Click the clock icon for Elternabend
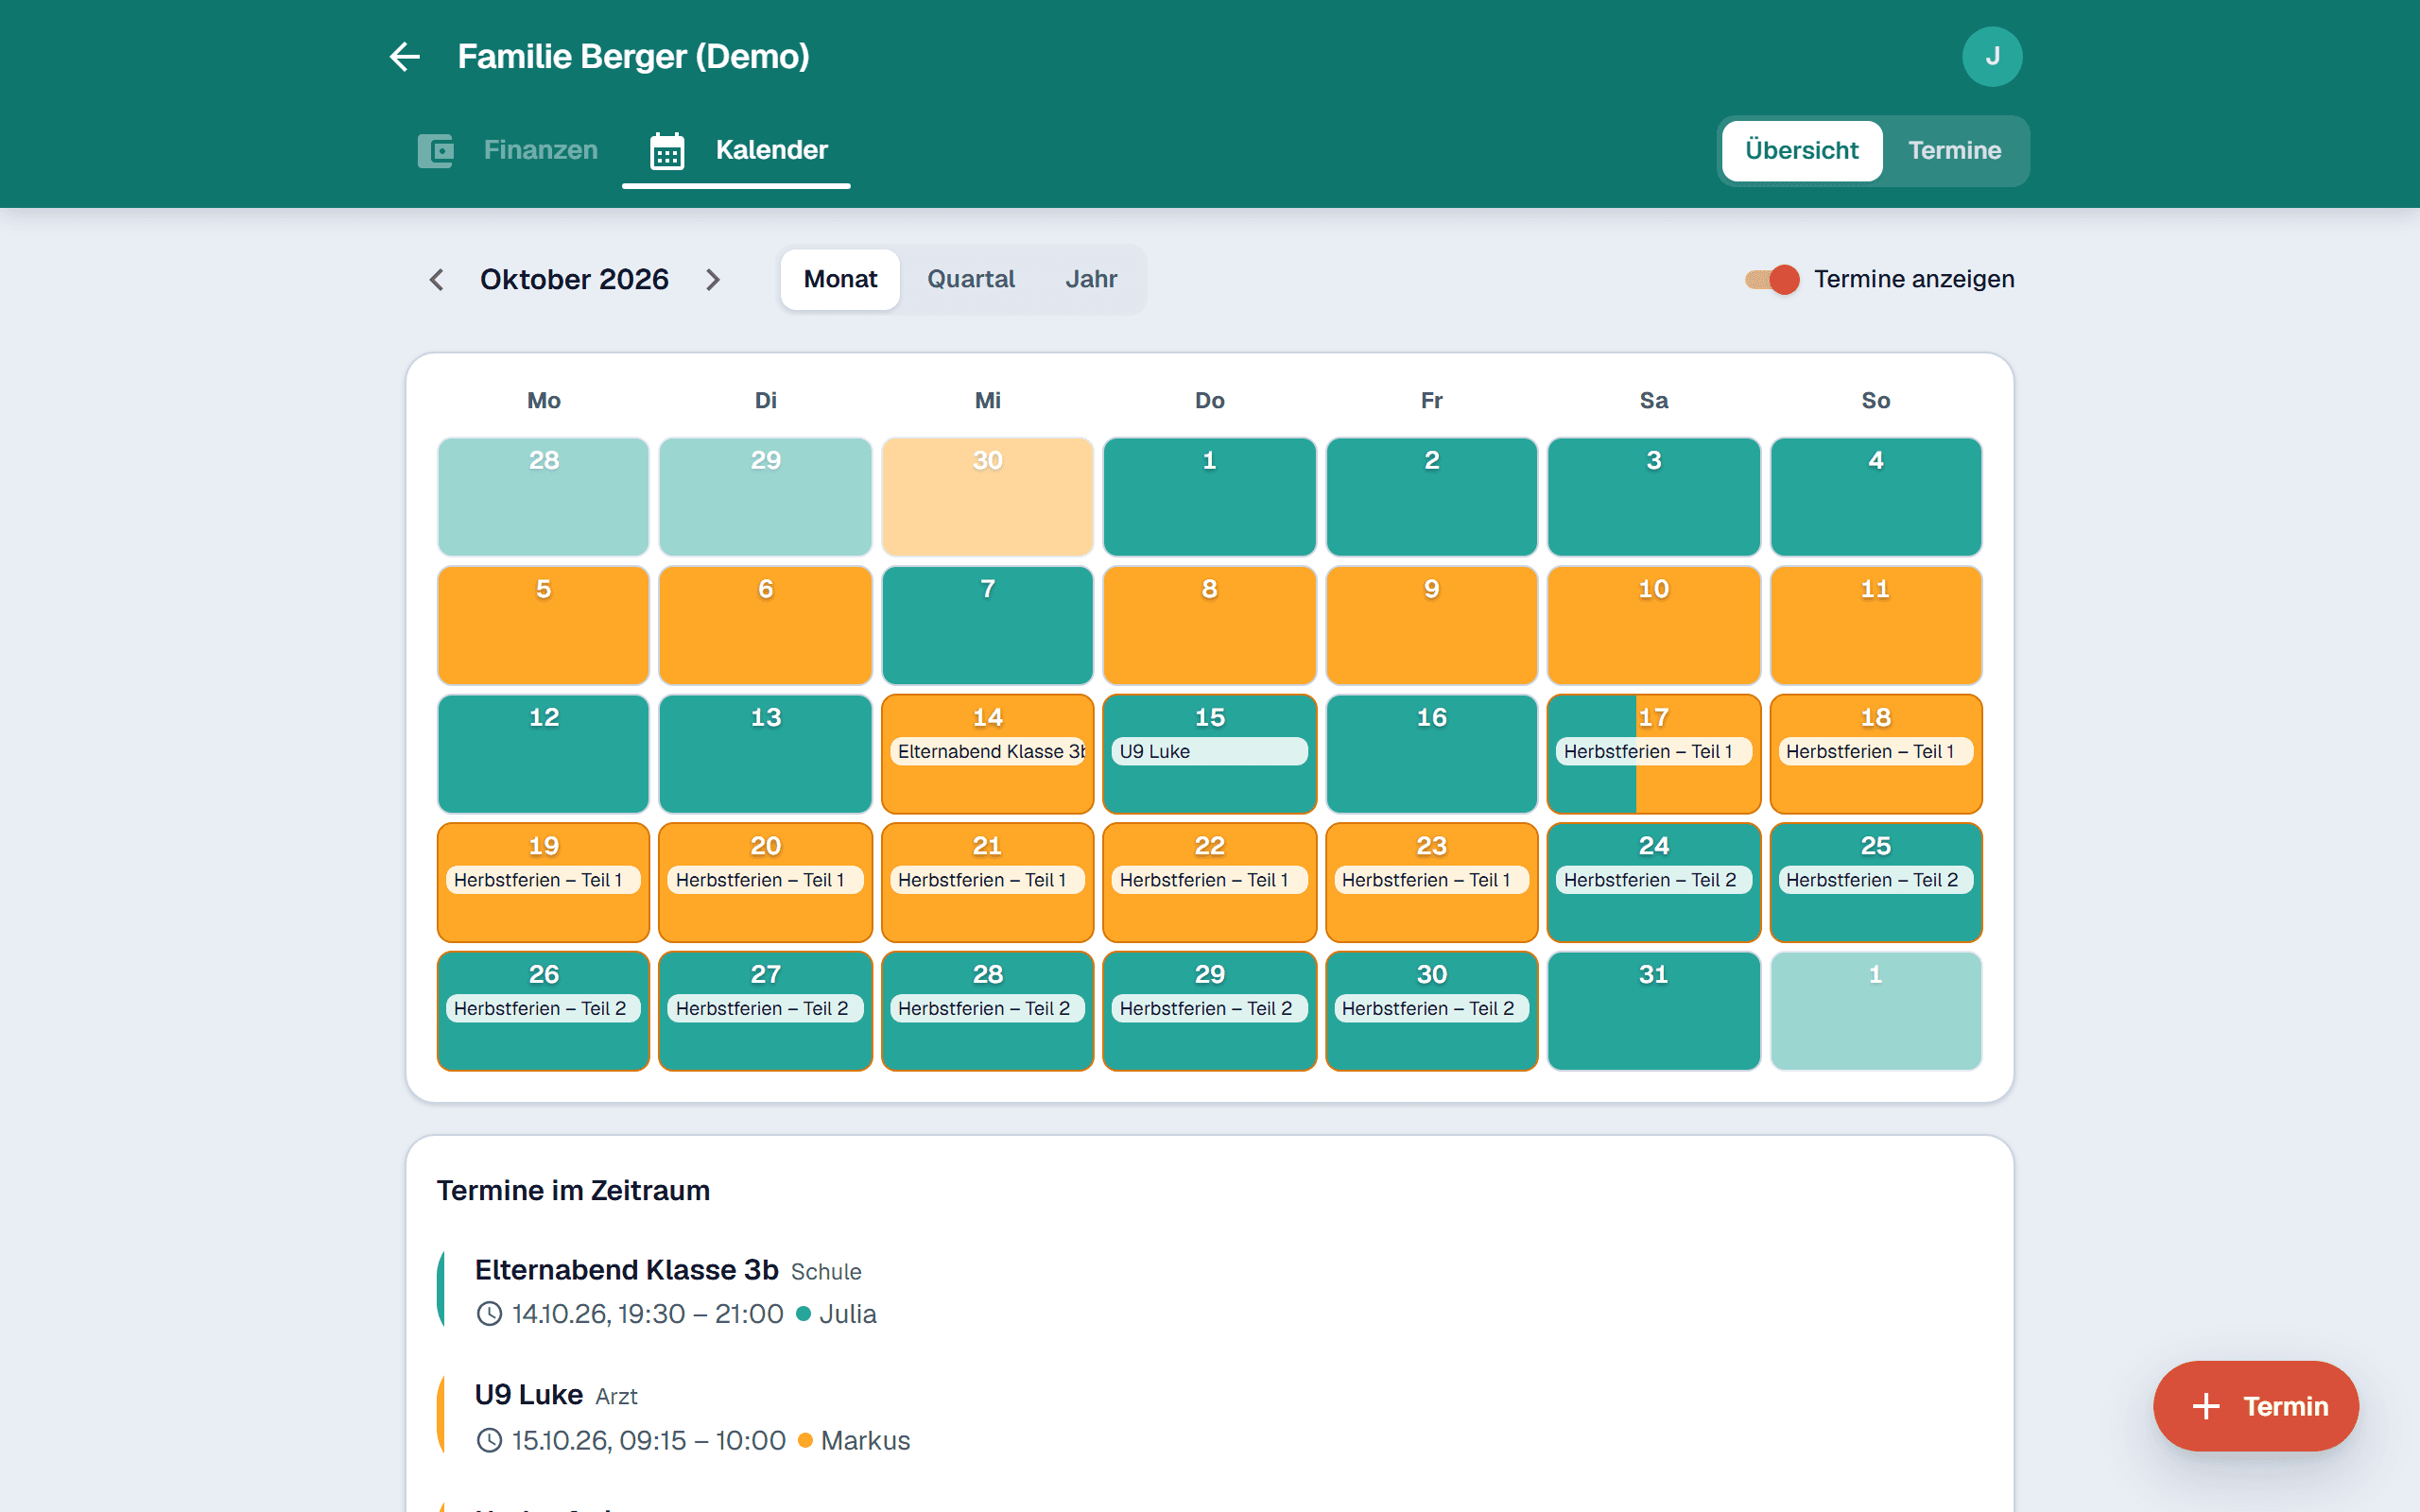2420x1512 pixels. [x=489, y=1314]
